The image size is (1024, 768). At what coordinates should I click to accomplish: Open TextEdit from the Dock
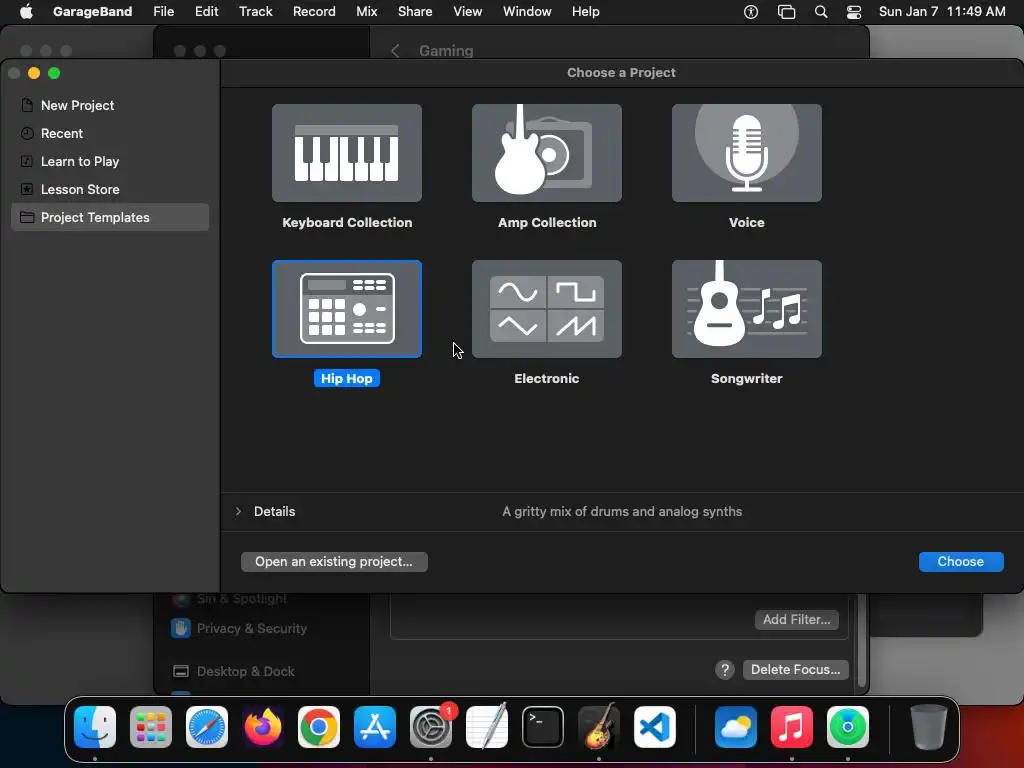[x=487, y=727]
